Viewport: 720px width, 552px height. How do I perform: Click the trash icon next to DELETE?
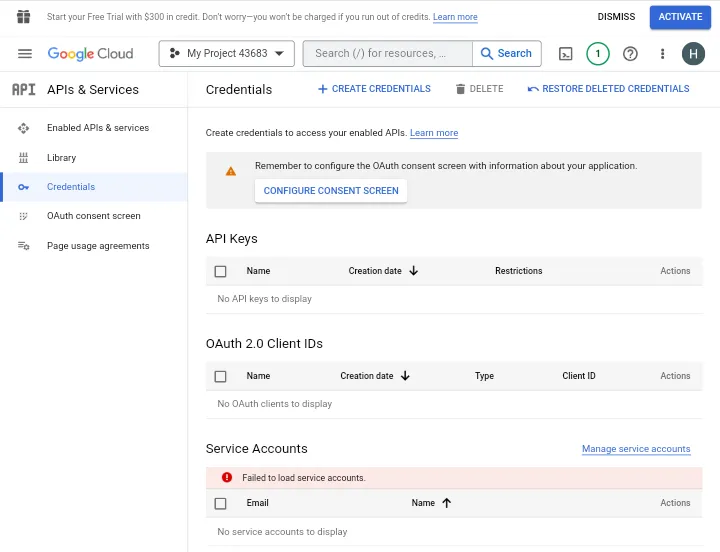460,89
